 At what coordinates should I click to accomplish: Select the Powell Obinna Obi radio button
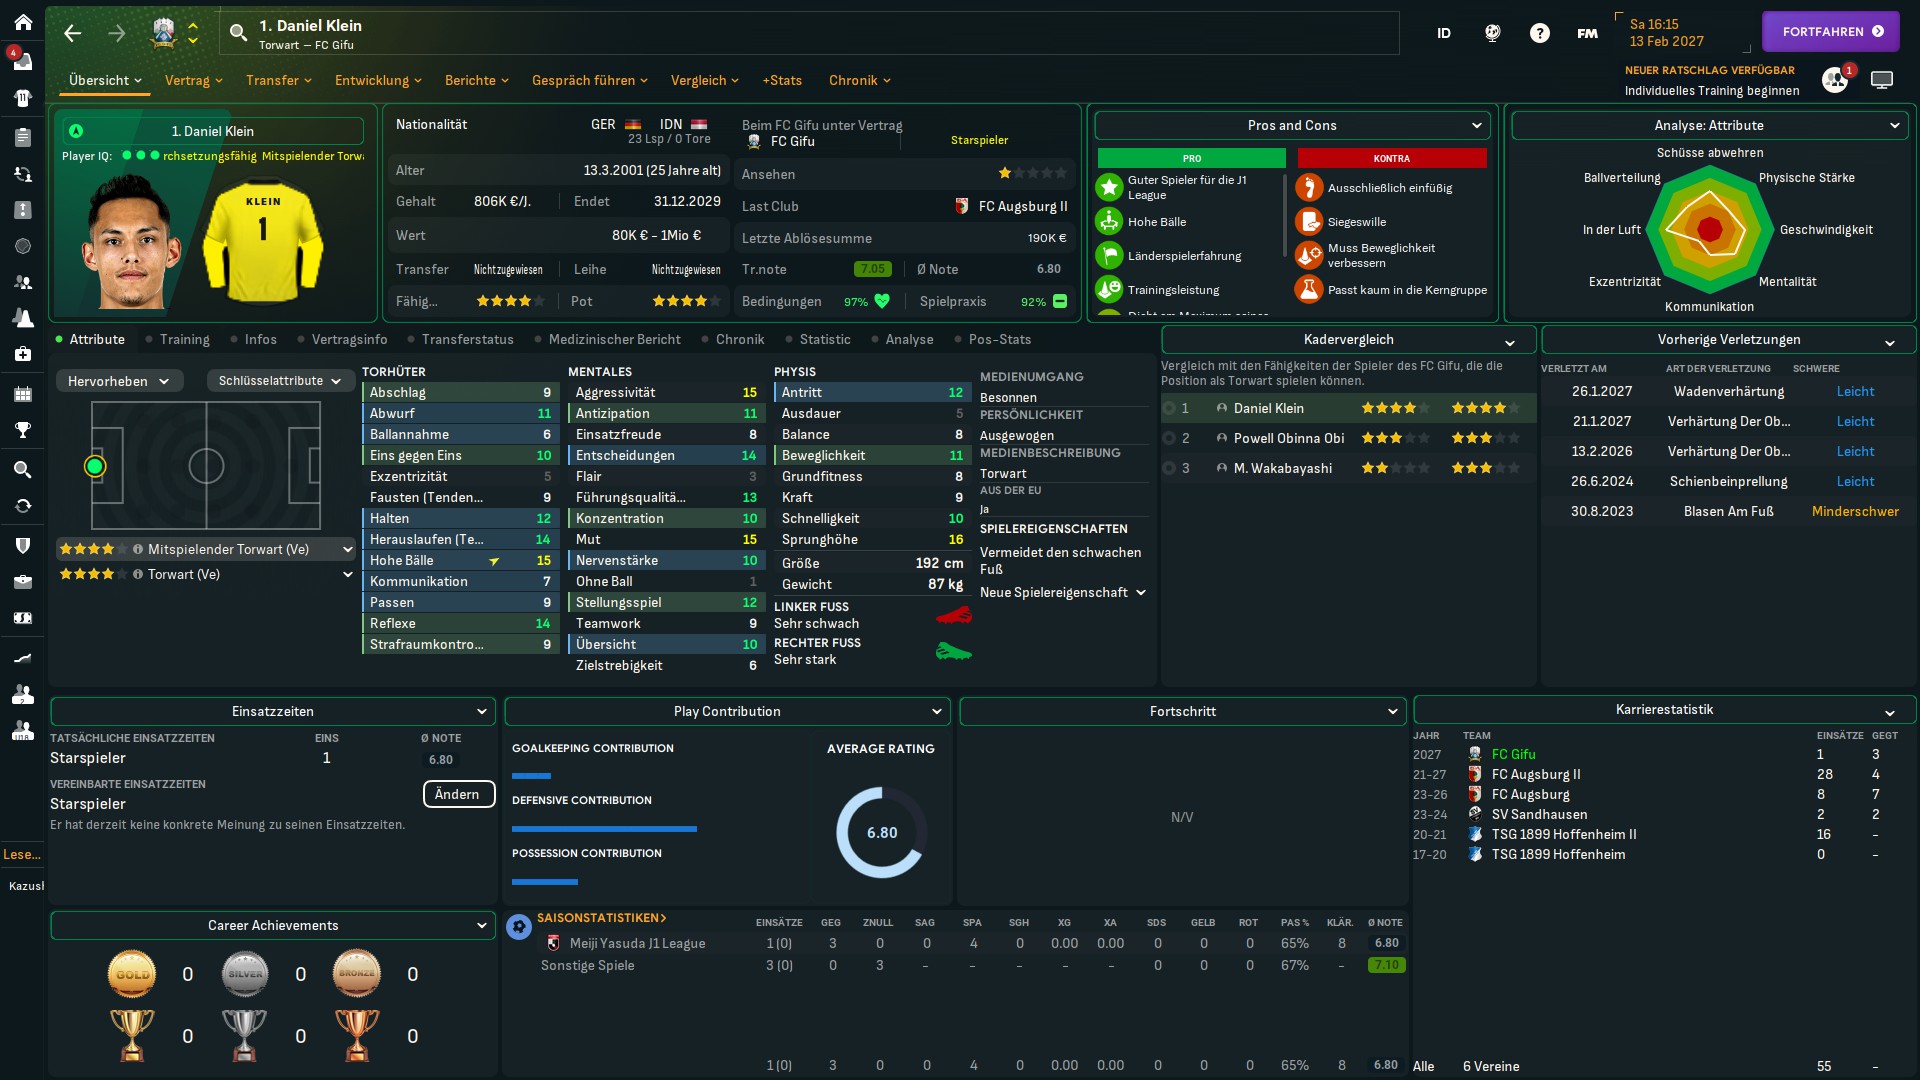tap(1168, 438)
